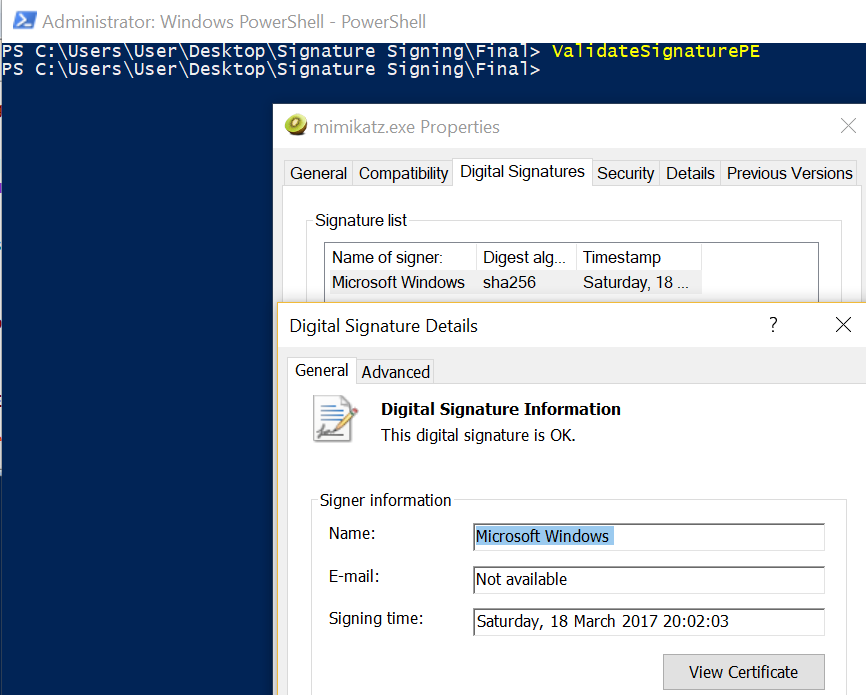
Task: Switch to the Compatibility tab
Action: click(403, 173)
